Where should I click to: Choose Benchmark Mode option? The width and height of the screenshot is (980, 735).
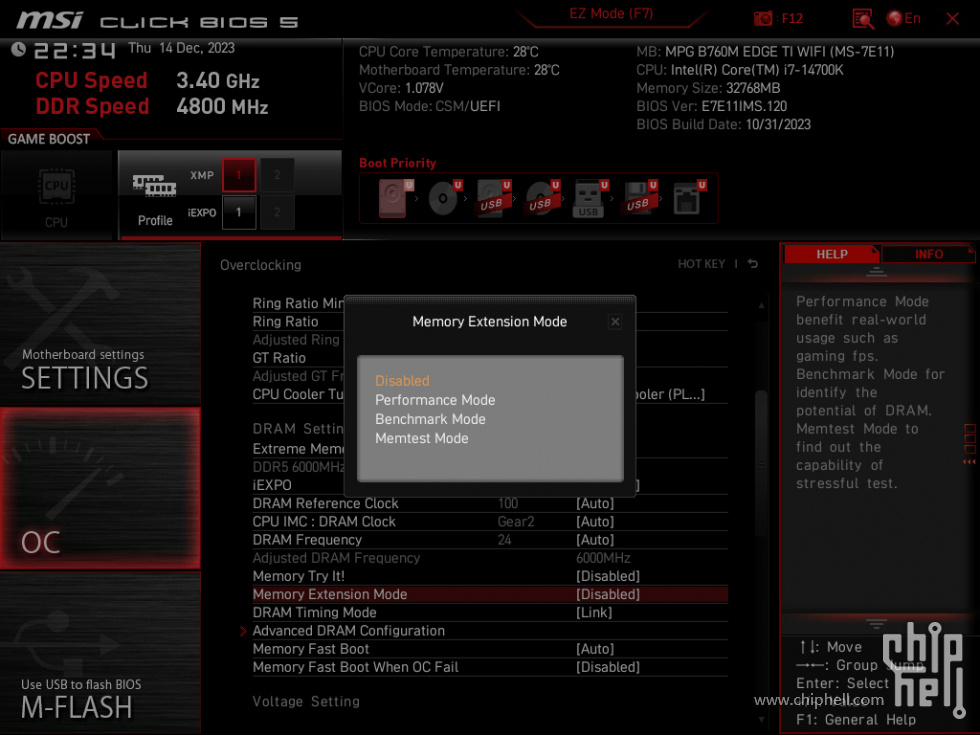(x=430, y=419)
